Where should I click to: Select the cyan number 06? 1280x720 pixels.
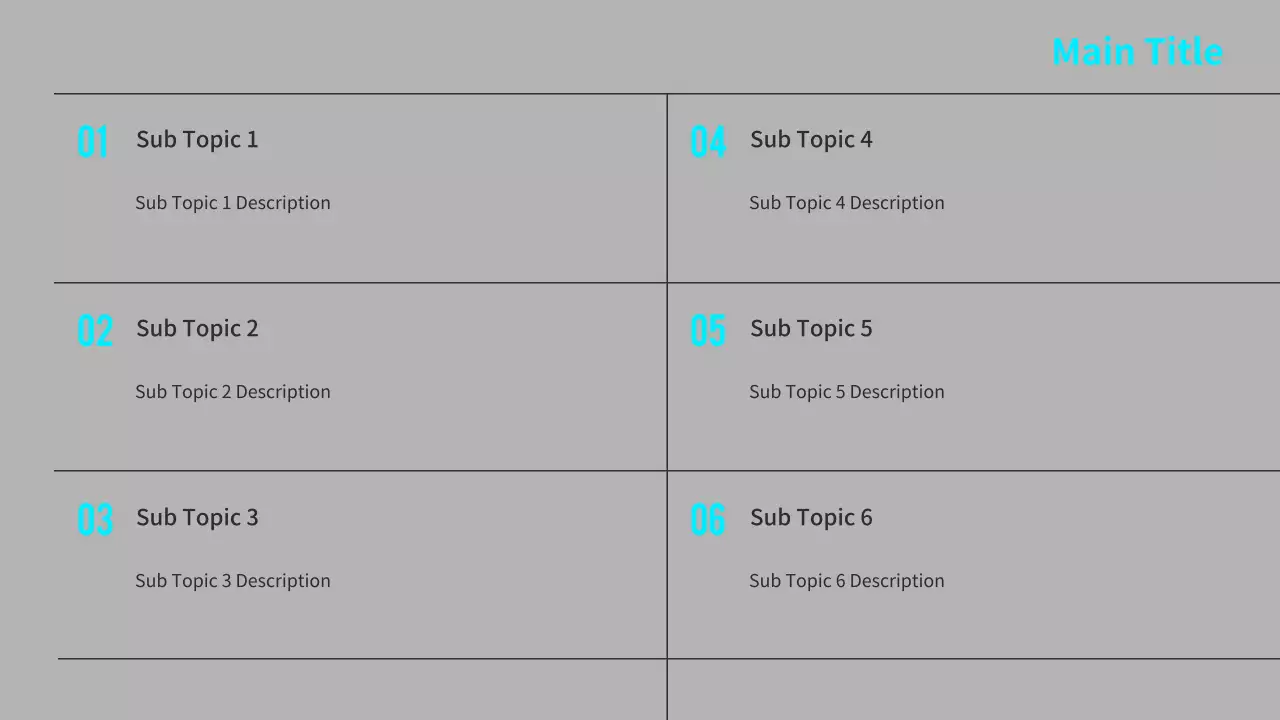tap(708, 520)
